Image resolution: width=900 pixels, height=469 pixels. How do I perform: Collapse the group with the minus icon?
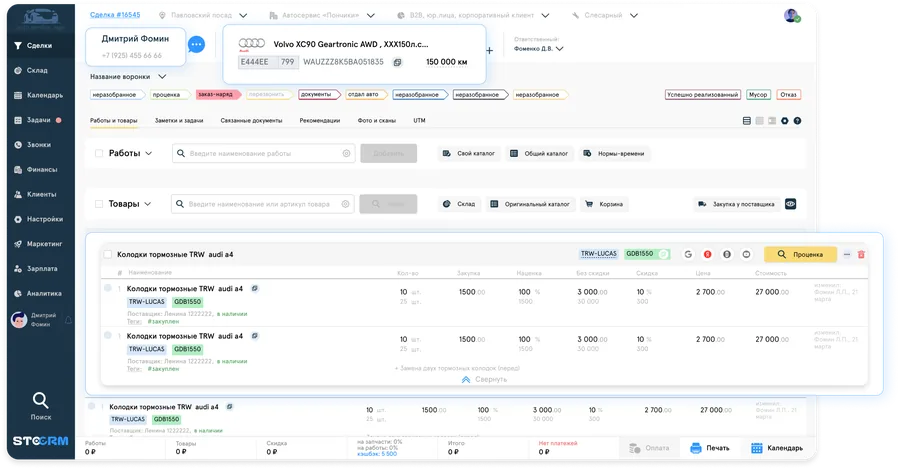(x=847, y=254)
